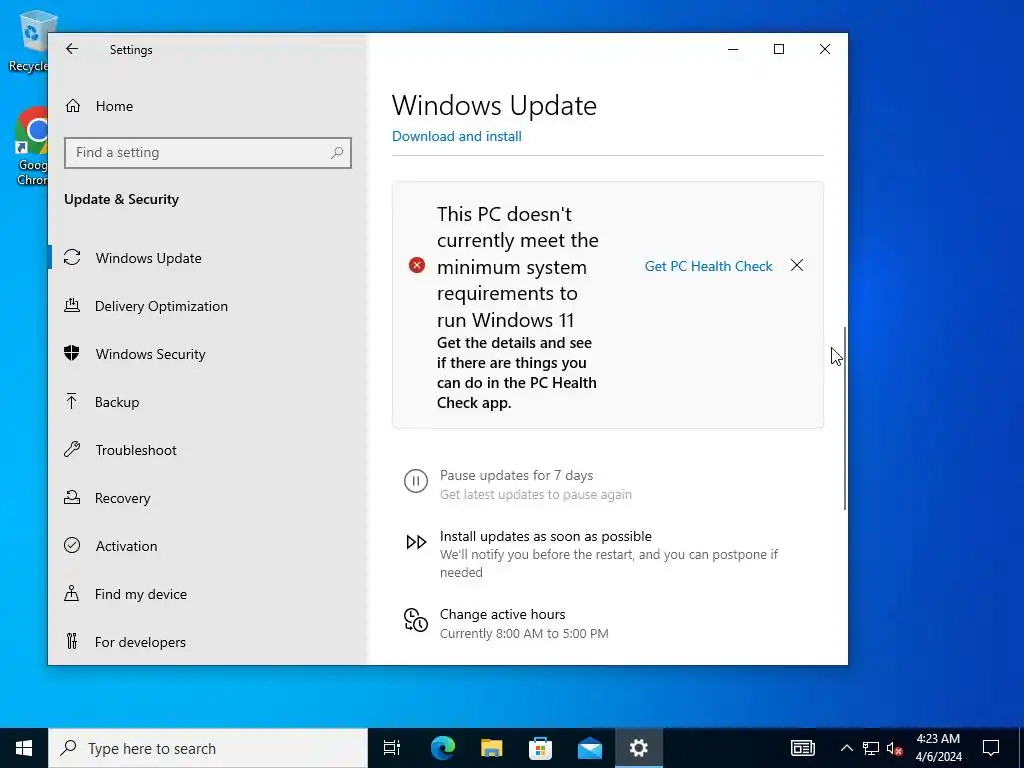Screen dimensions: 1024x768
Task: Dismiss the Windows 11 requirements notice
Action: pos(797,265)
